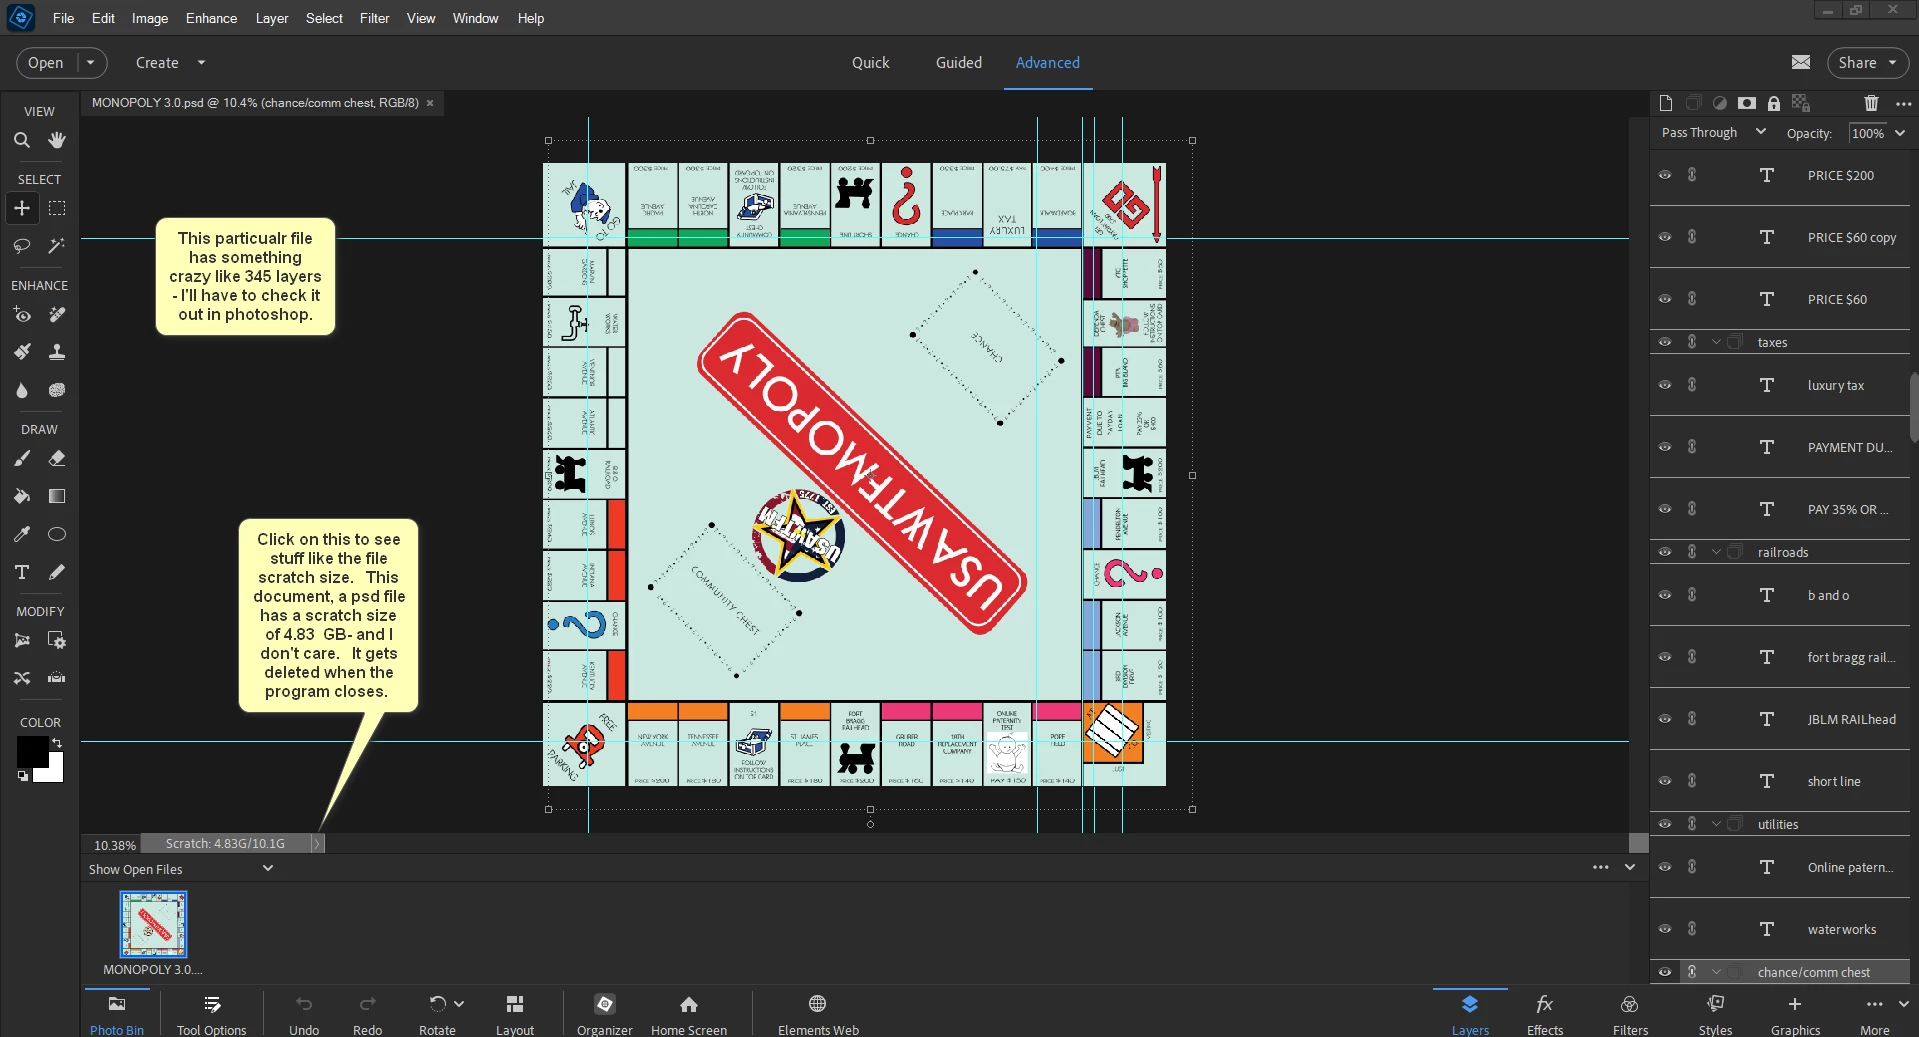Select the Eraser tool

pyautogui.click(x=57, y=458)
